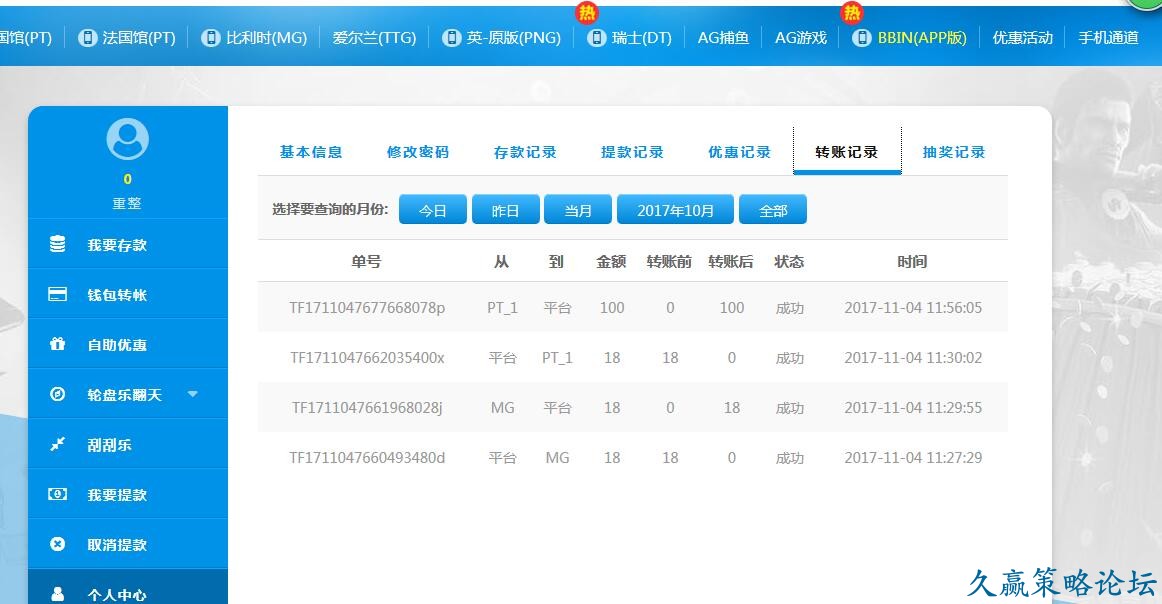The height and width of the screenshot is (604, 1162).
Task: Switch to the 修改密码 tab
Action: click(x=418, y=152)
